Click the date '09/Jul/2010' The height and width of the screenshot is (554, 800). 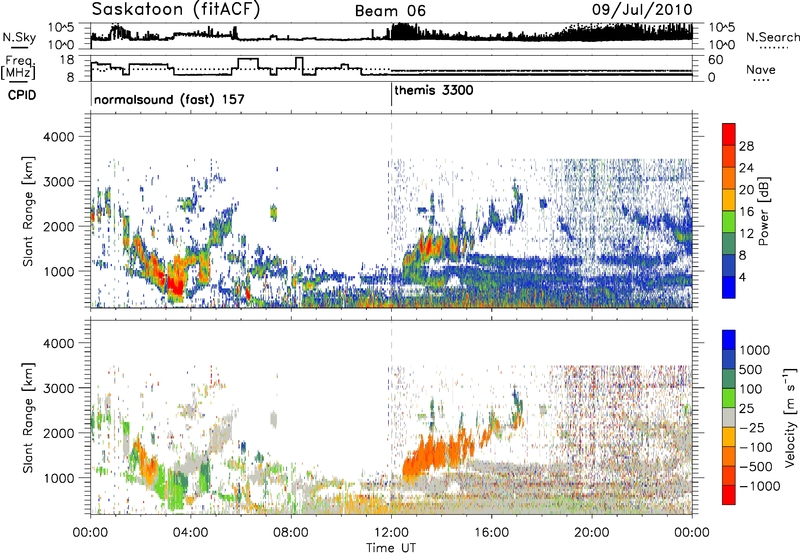[642, 9]
